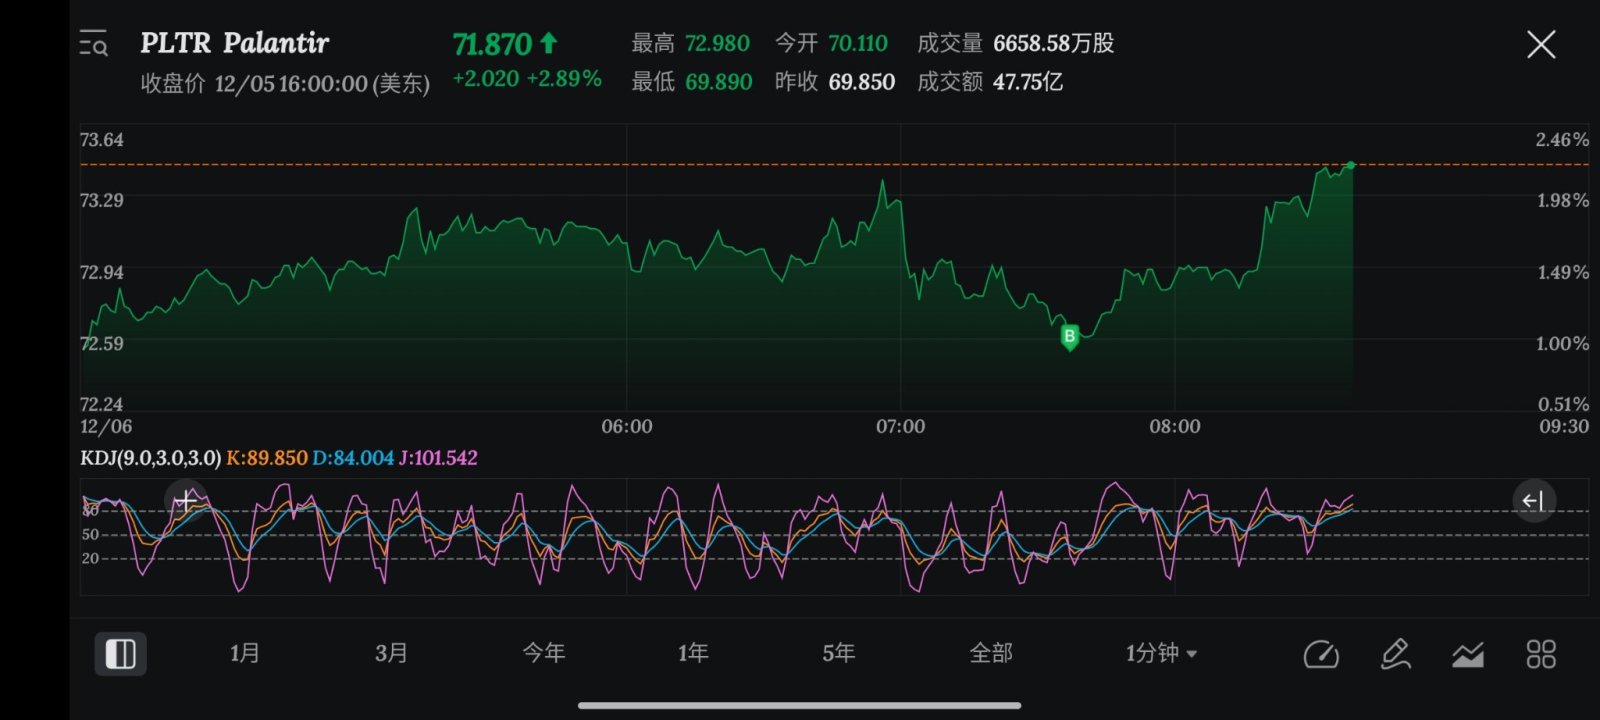
Task: Switch chart to 1年 range
Action: [x=693, y=653]
